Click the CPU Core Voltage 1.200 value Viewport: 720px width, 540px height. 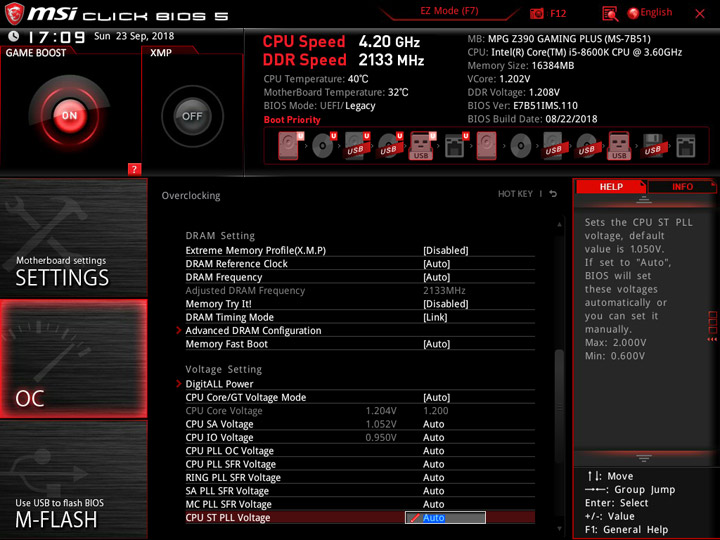point(435,411)
